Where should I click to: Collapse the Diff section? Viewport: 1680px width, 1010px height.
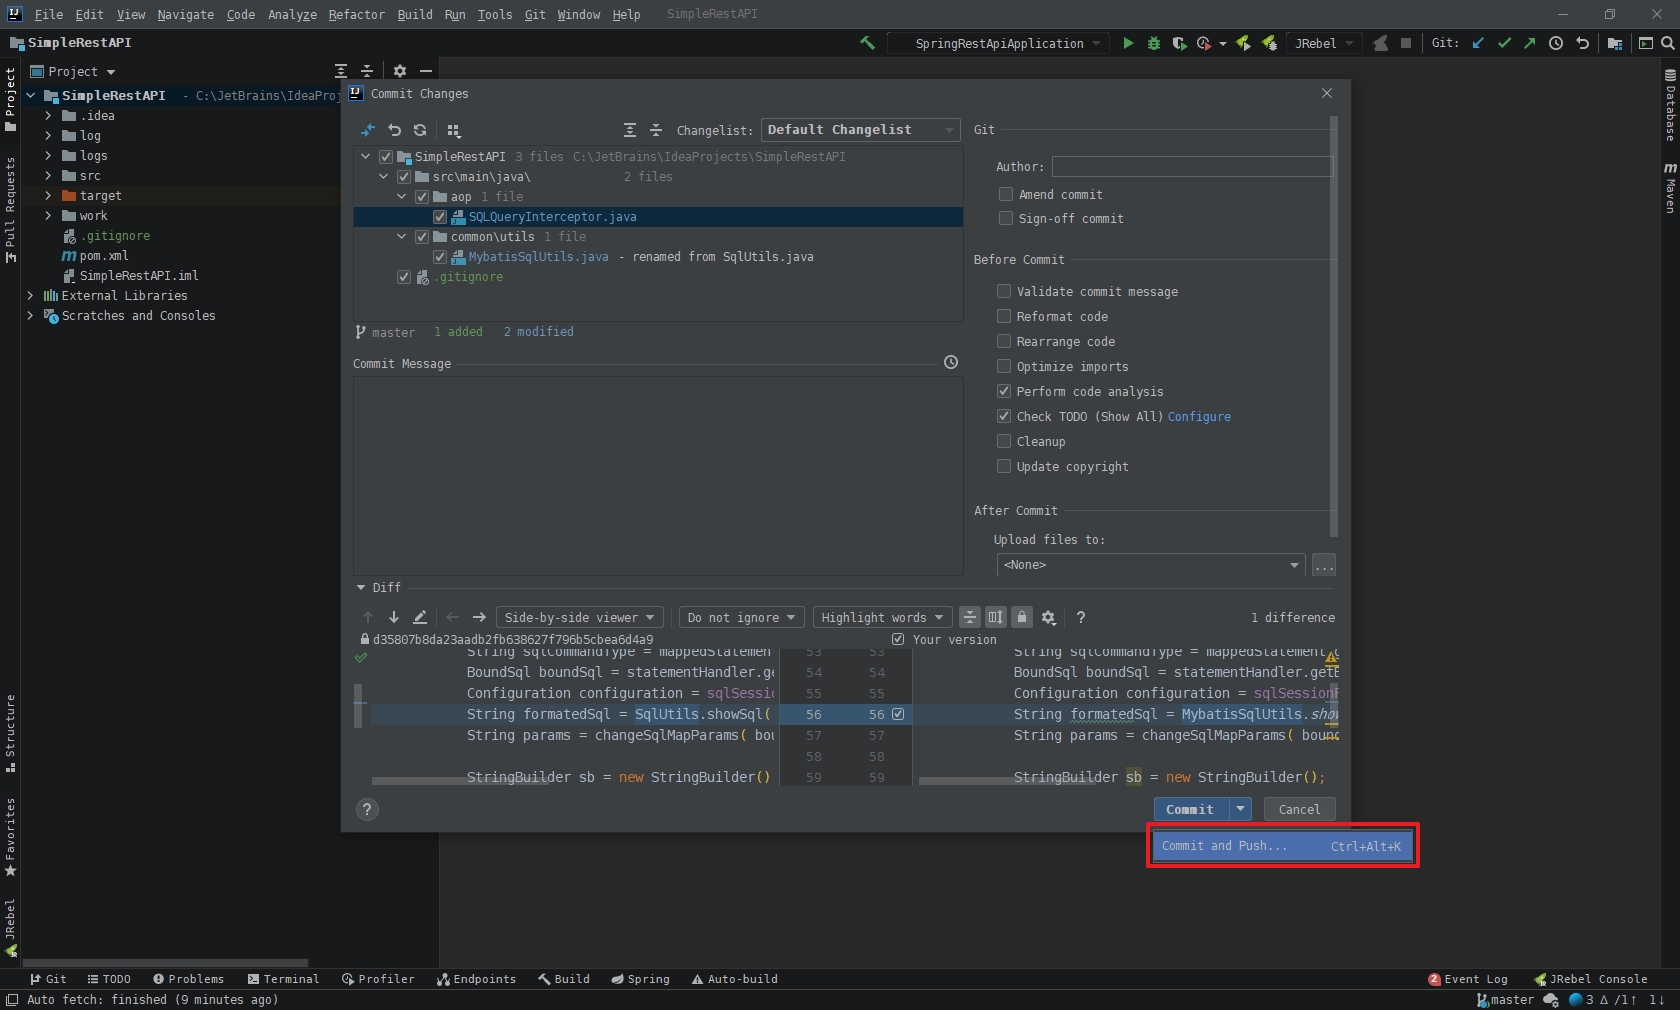361,587
